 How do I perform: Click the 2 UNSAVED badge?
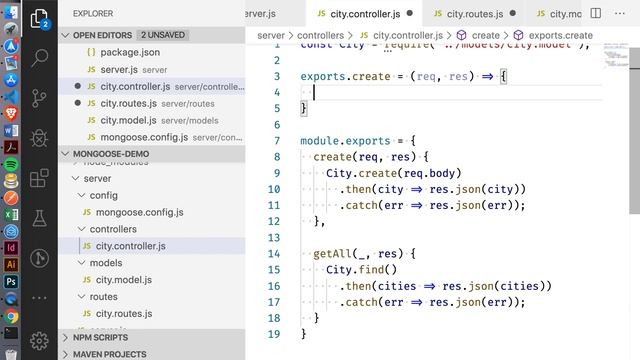tap(162, 35)
